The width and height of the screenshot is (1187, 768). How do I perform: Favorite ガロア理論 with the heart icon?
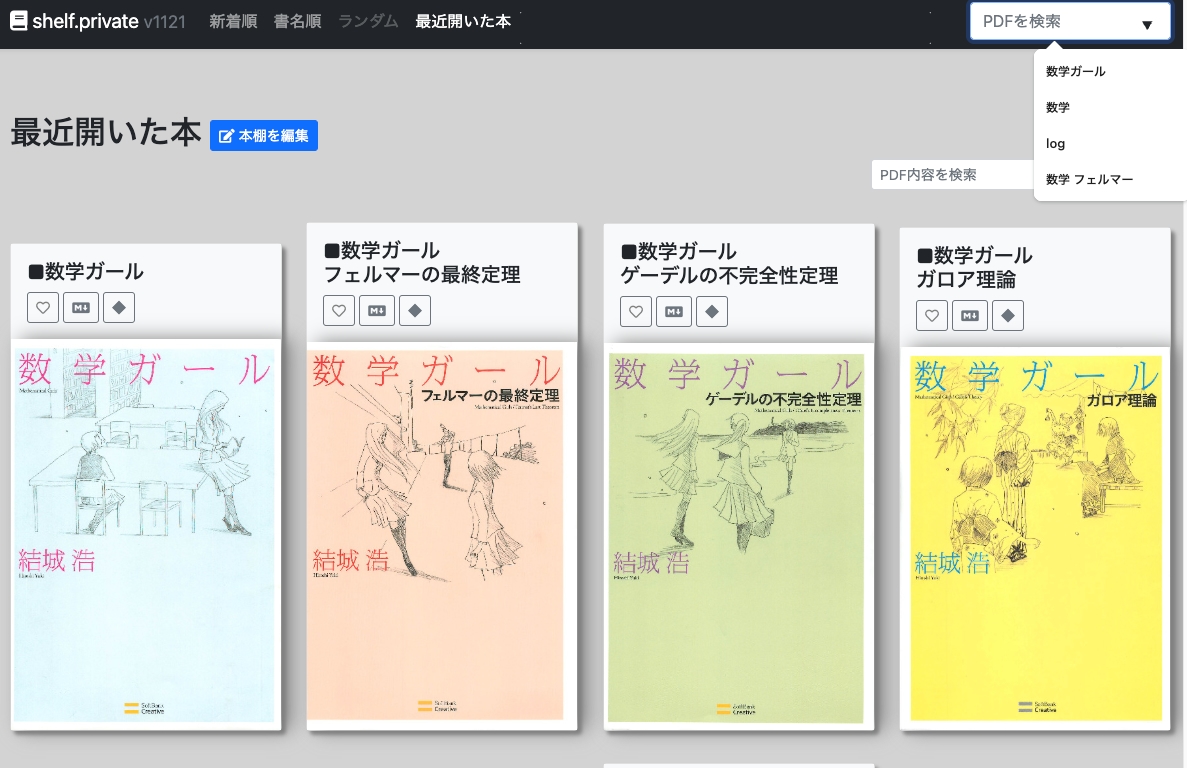point(932,316)
